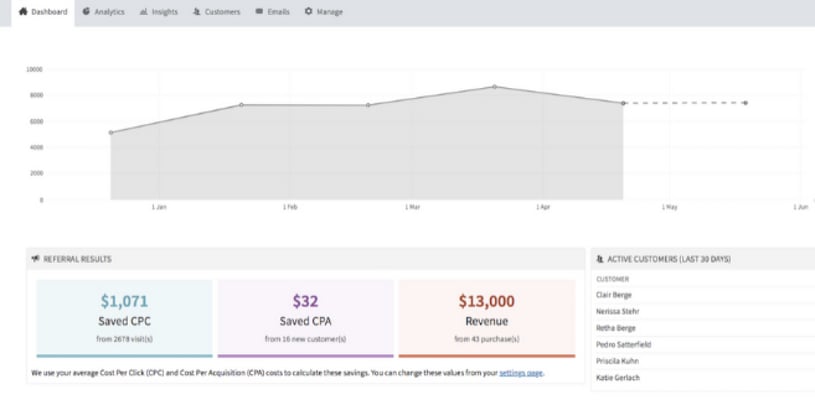This screenshot has width=815, height=410.
Task: Open customer Katie Gerlach
Action: [x=615, y=375]
